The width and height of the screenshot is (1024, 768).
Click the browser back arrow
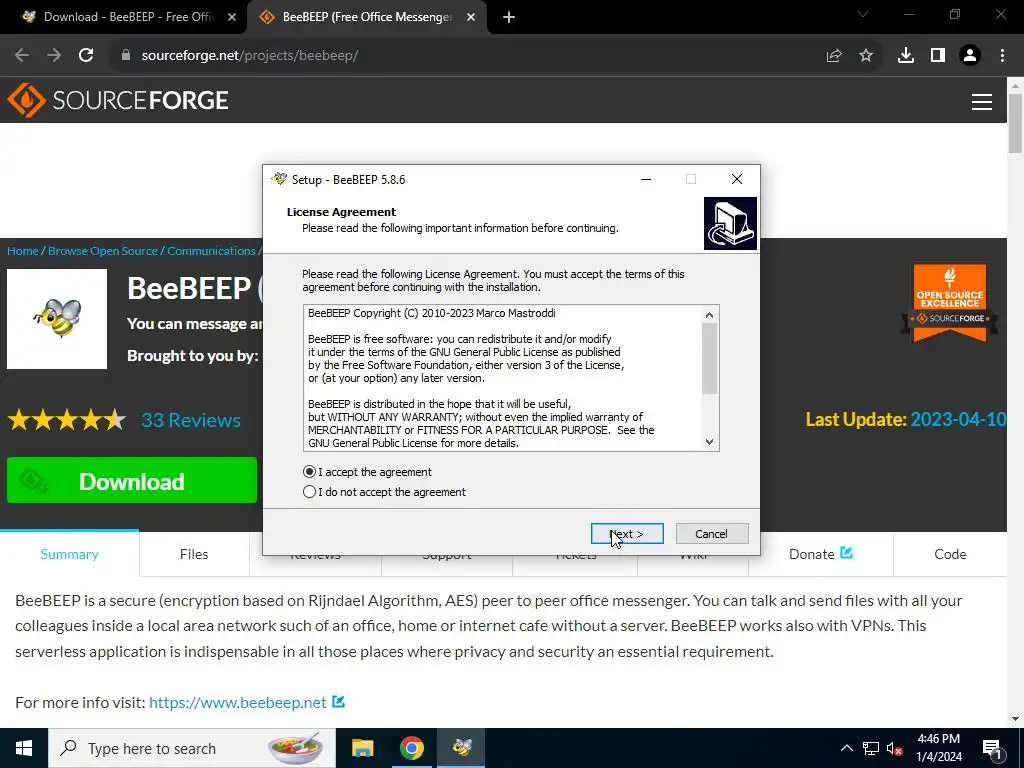point(22,56)
